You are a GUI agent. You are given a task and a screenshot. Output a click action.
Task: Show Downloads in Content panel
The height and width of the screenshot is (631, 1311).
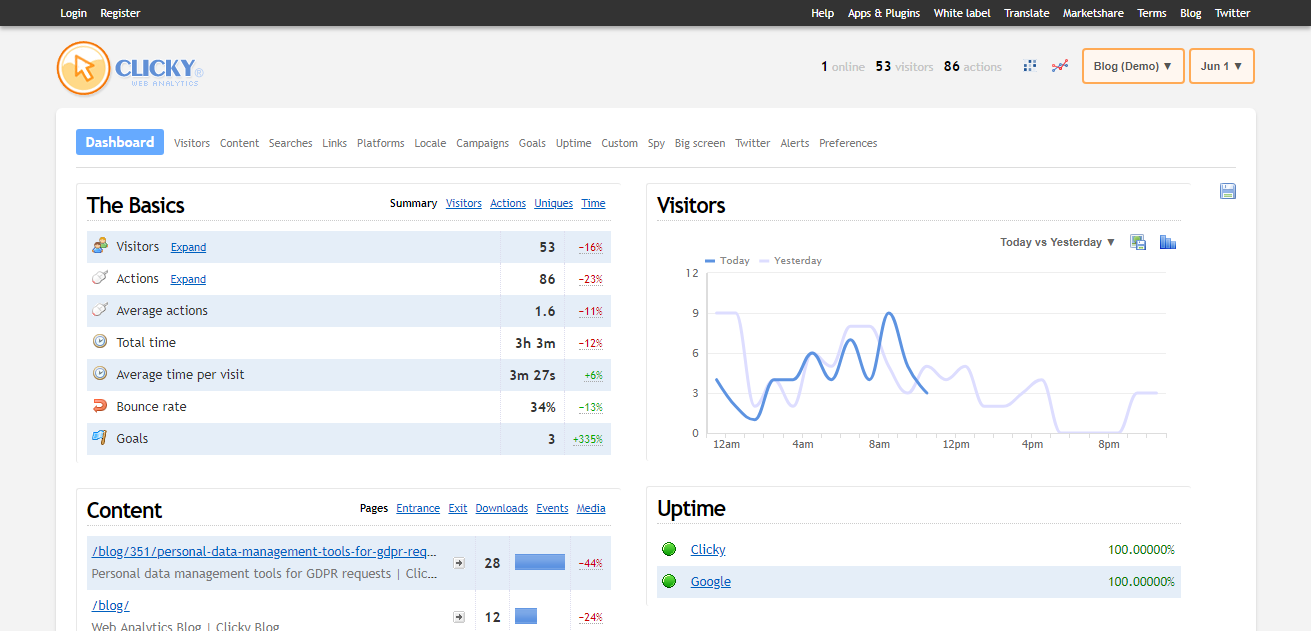[502, 508]
